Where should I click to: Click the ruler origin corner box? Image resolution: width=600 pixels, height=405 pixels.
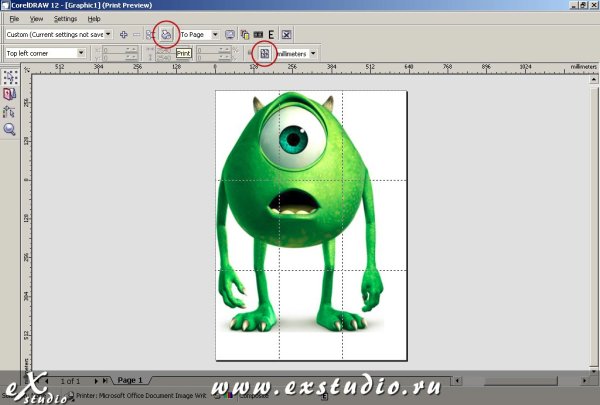(26, 69)
